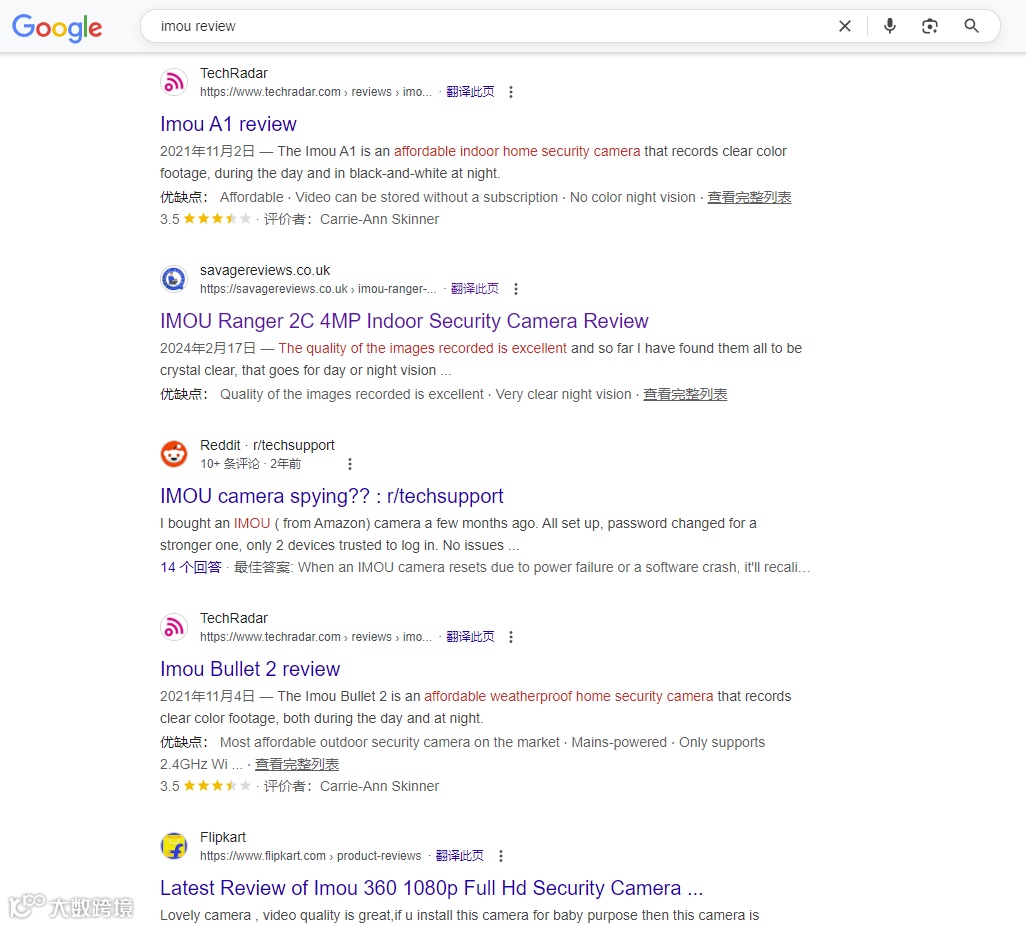Open more options dots for Imou Bullet 2 result
The height and width of the screenshot is (926, 1026).
511,637
